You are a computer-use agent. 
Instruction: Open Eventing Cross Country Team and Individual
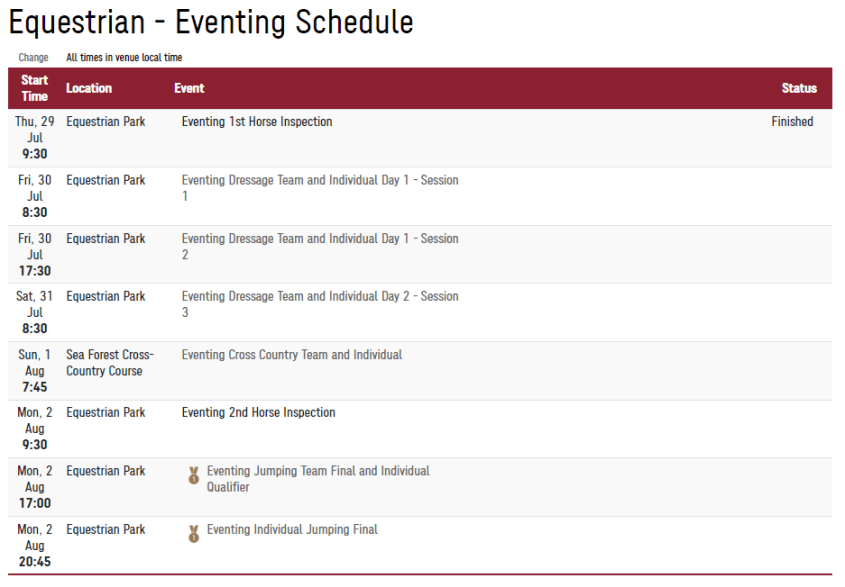[292, 355]
